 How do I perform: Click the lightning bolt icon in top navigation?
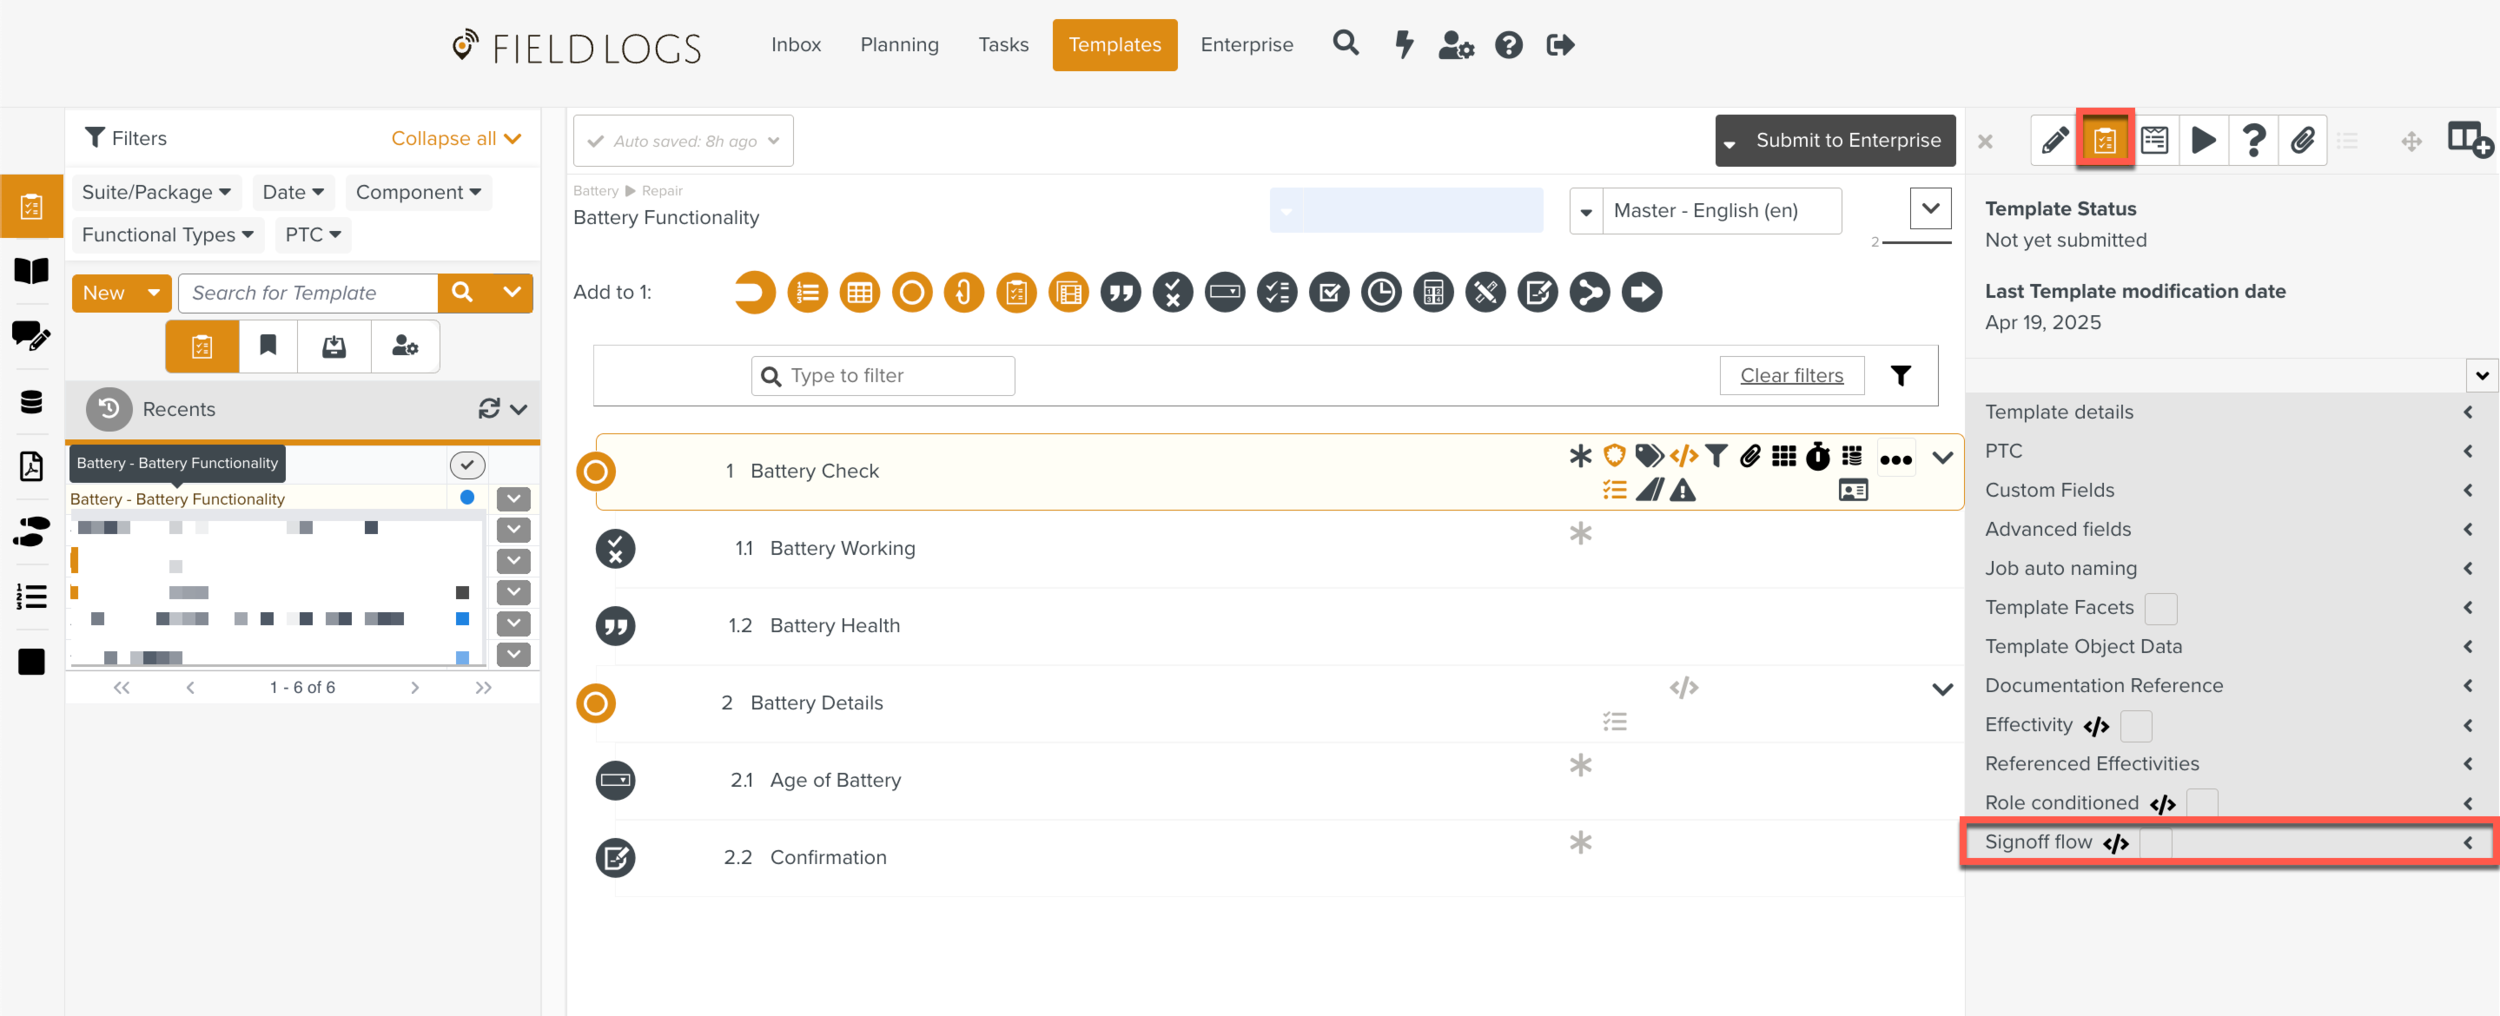(1404, 45)
